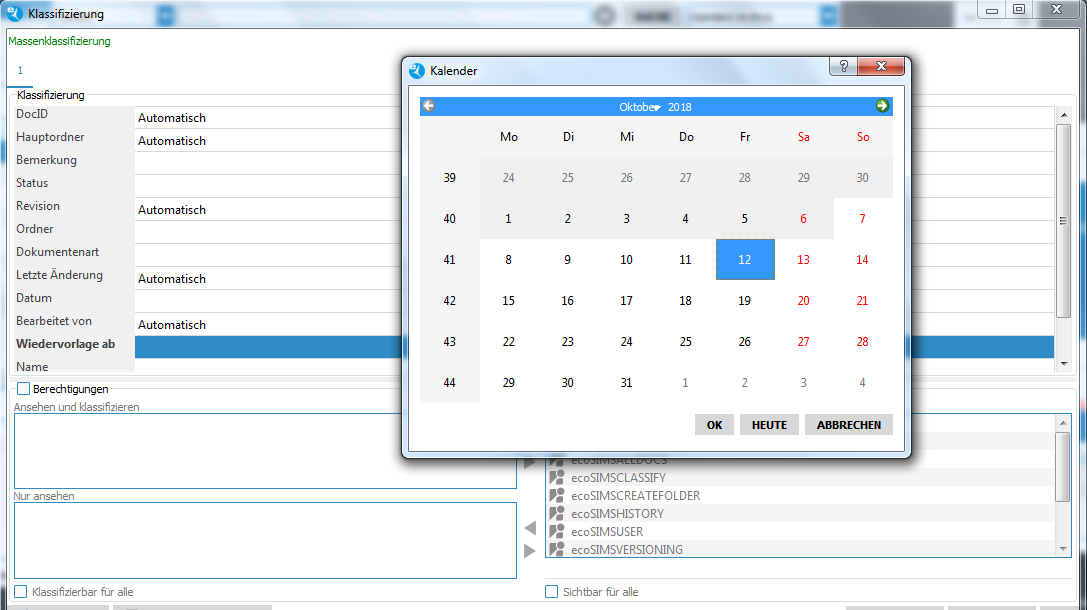The width and height of the screenshot is (1087, 610).
Task: Click the 2018 year selector
Action: 680,107
